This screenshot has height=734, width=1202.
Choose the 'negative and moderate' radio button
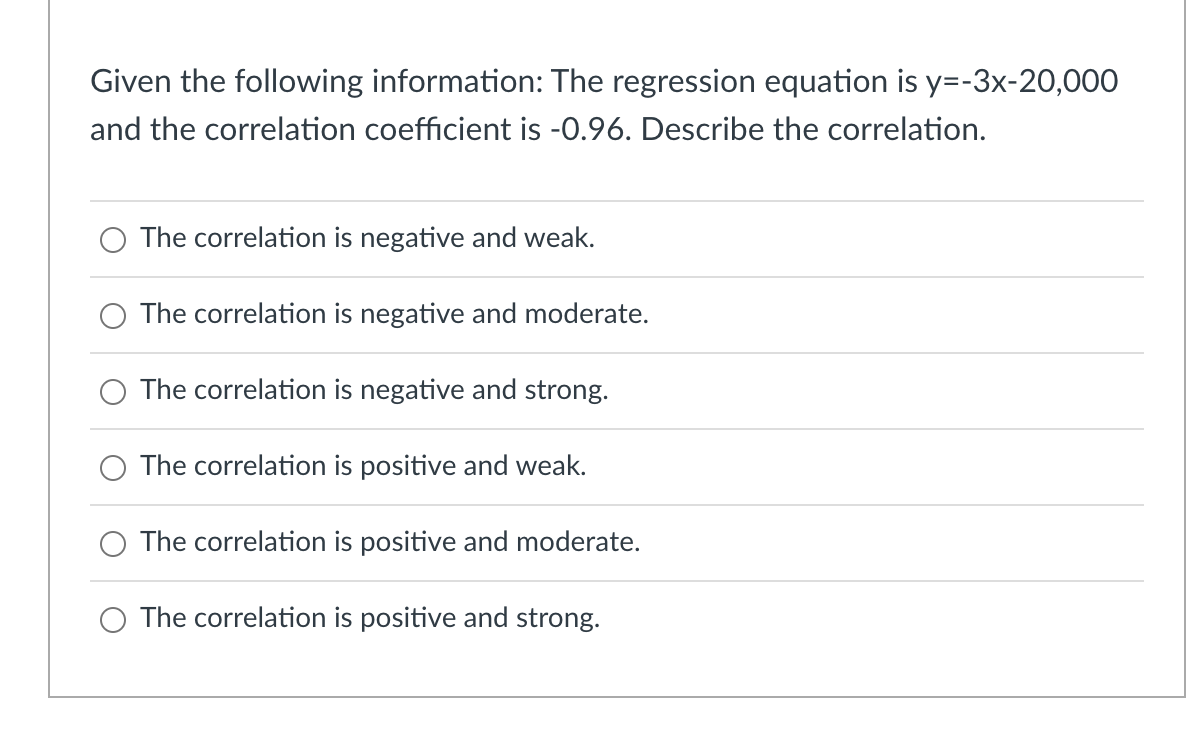coord(112,315)
